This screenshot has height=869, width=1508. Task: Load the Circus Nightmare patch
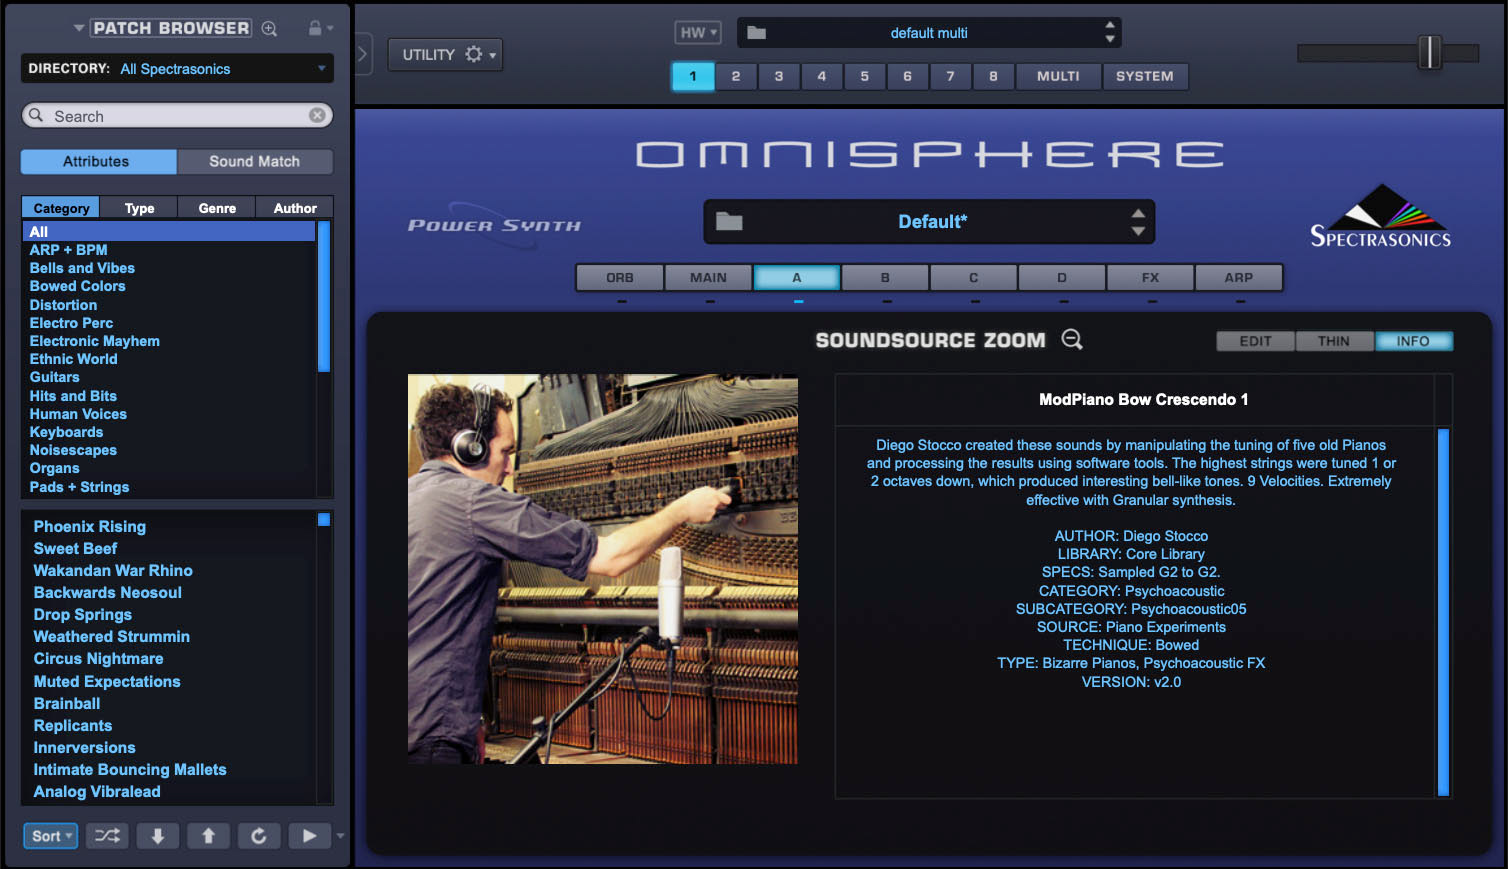point(98,658)
